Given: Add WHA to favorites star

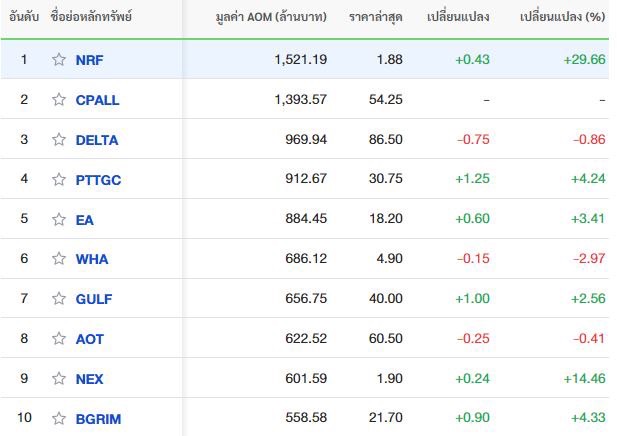Looking at the screenshot, I should click(59, 259).
